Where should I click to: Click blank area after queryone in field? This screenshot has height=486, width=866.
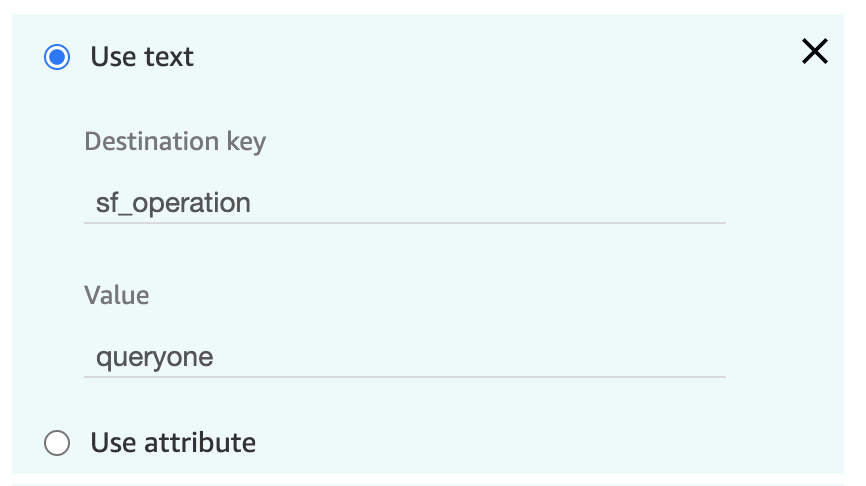coord(469,357)
